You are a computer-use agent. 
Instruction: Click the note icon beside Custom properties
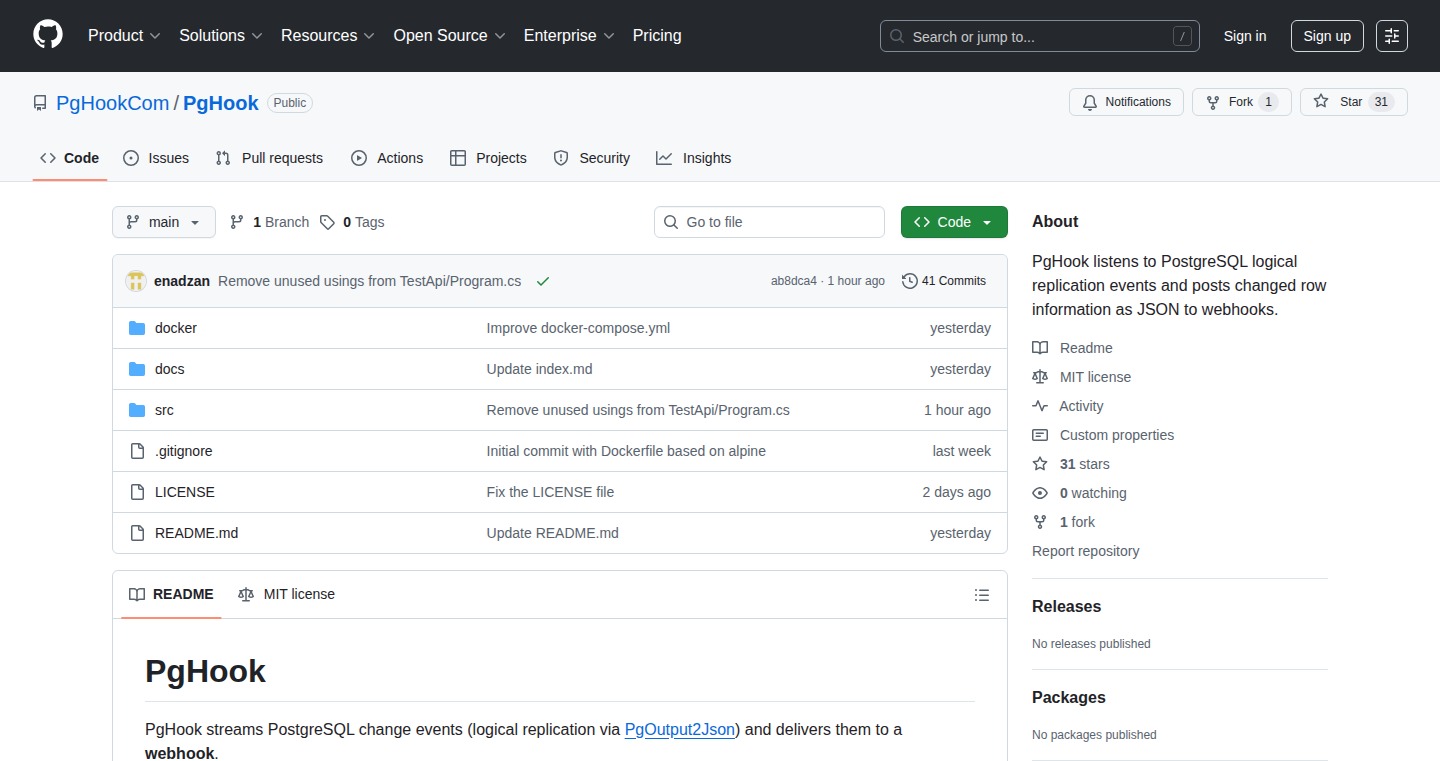point(1040,435)
